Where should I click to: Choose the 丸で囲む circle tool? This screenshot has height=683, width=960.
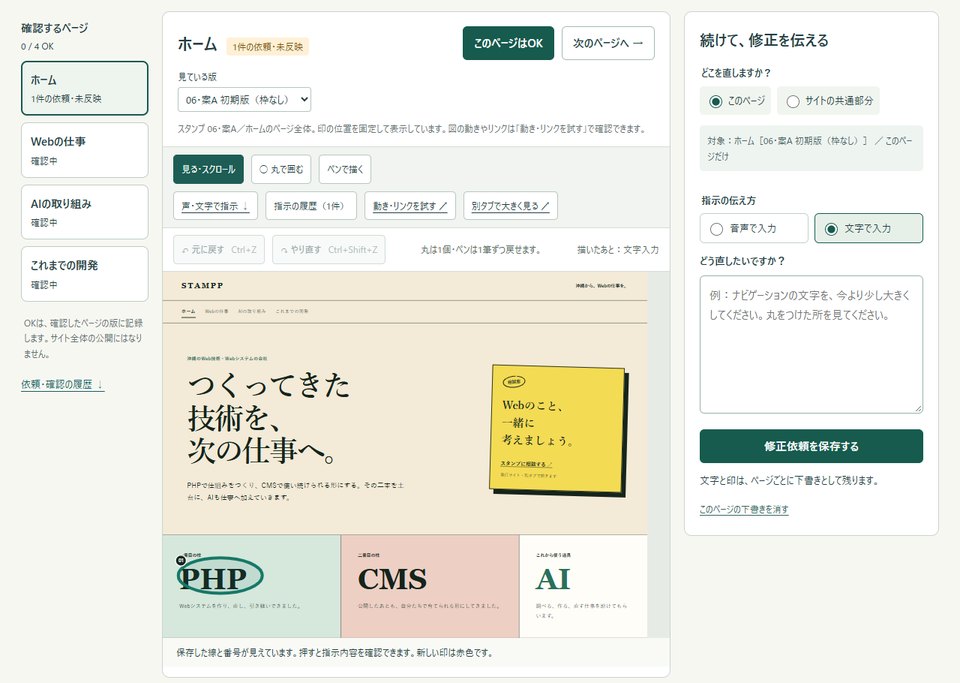coord(281,170)
